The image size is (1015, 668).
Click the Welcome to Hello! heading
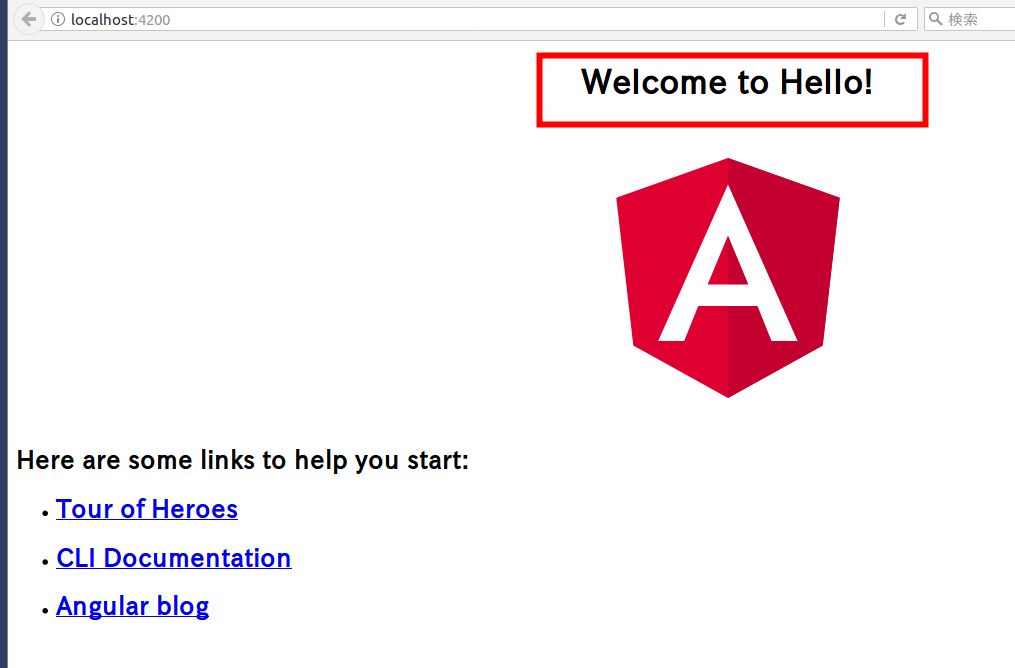pos(727,82)
